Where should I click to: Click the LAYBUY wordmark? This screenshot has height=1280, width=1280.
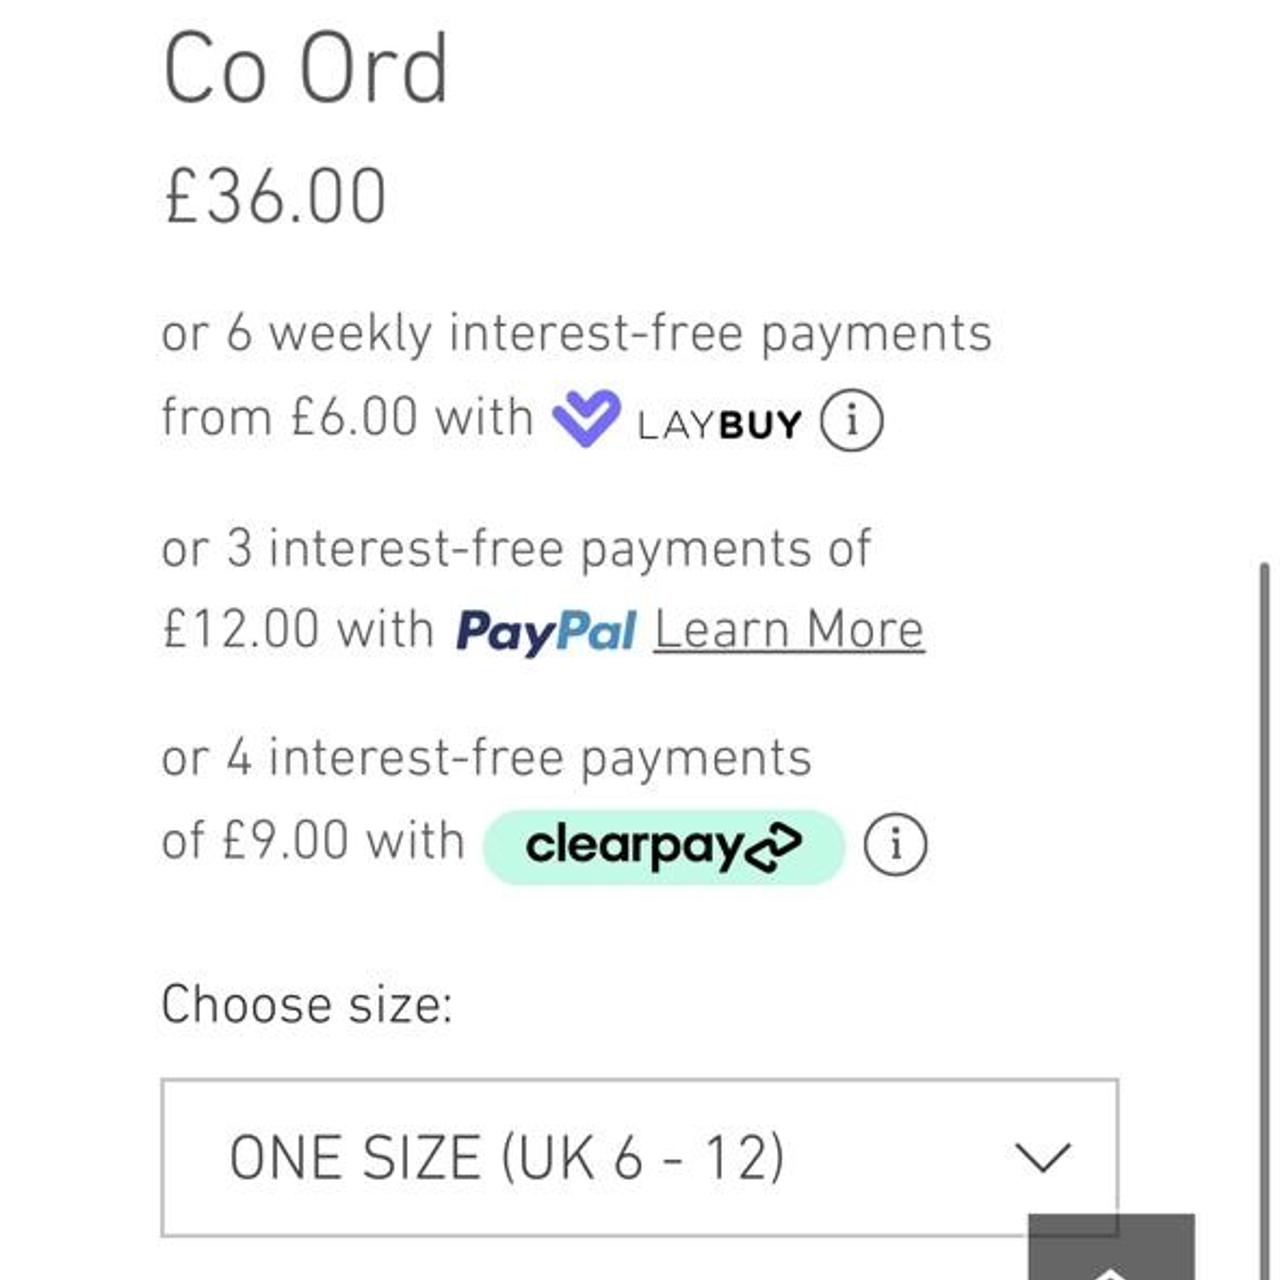[x=719, y=425]
